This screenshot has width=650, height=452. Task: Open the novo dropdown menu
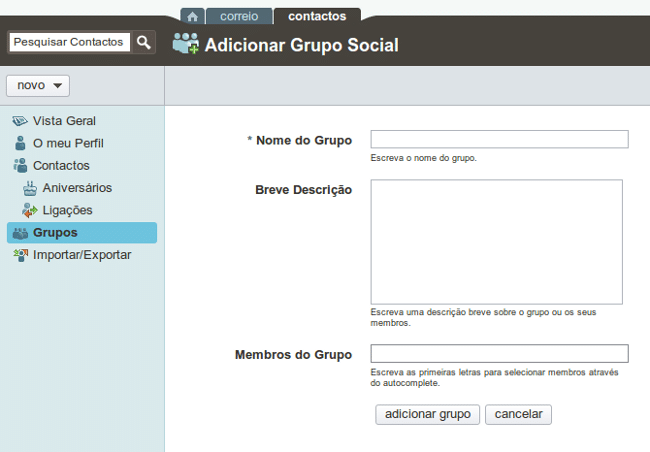[38, 85]
